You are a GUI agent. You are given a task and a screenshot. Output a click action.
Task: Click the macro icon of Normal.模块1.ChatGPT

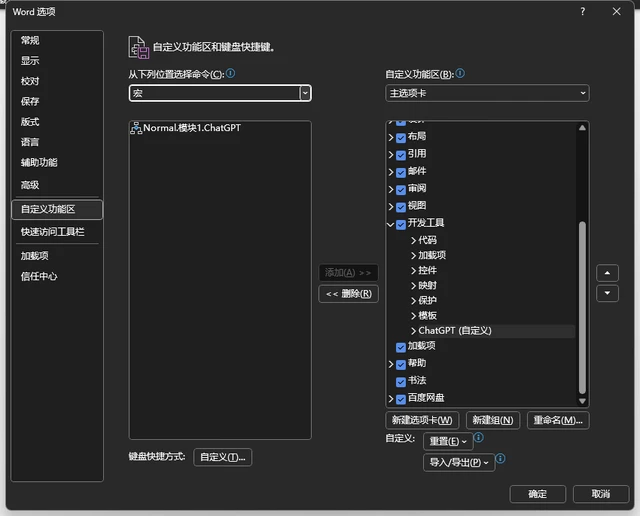(136, 128)
